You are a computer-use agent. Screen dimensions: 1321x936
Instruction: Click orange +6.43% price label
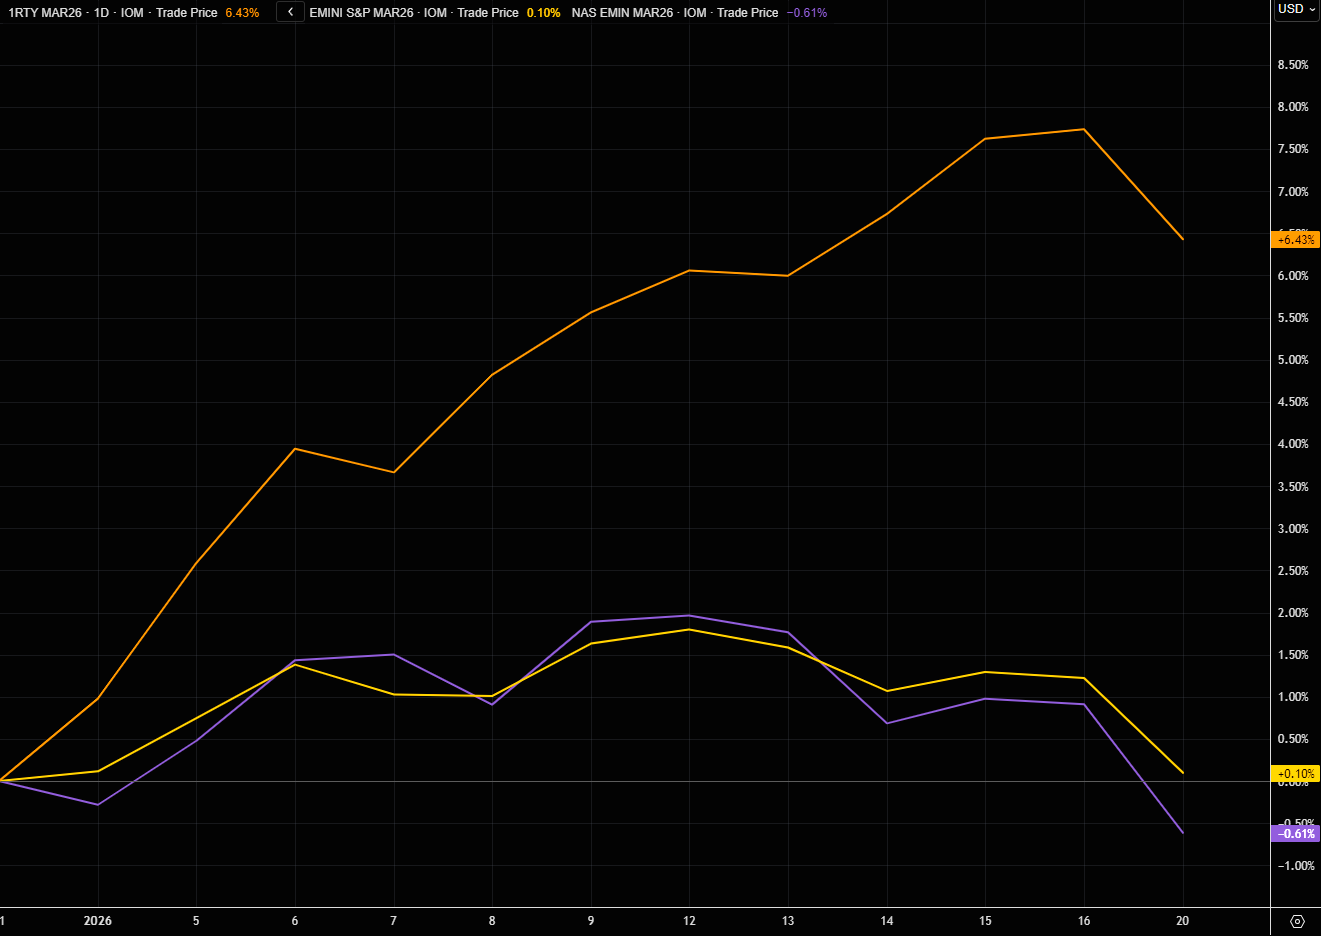click(x=1295, y=240)
